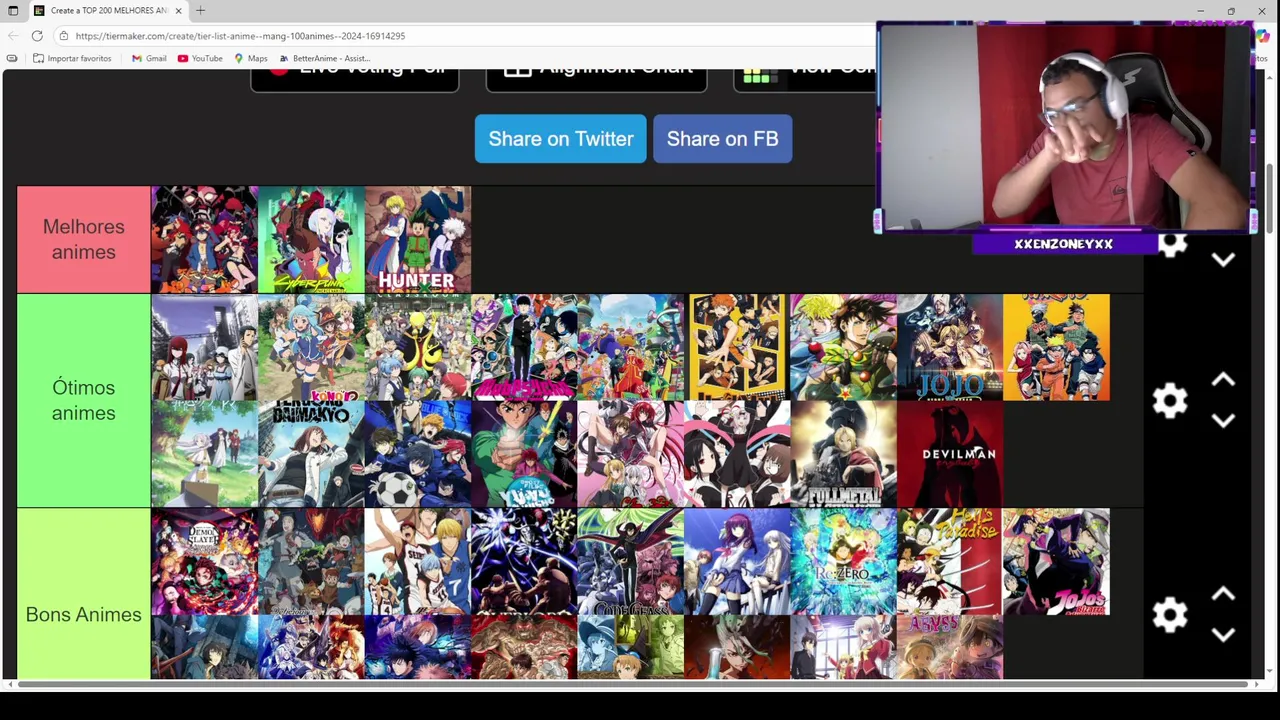Click Share on FB button
Viewport: 1280px width, 720px height.
(x=722, y=139)
